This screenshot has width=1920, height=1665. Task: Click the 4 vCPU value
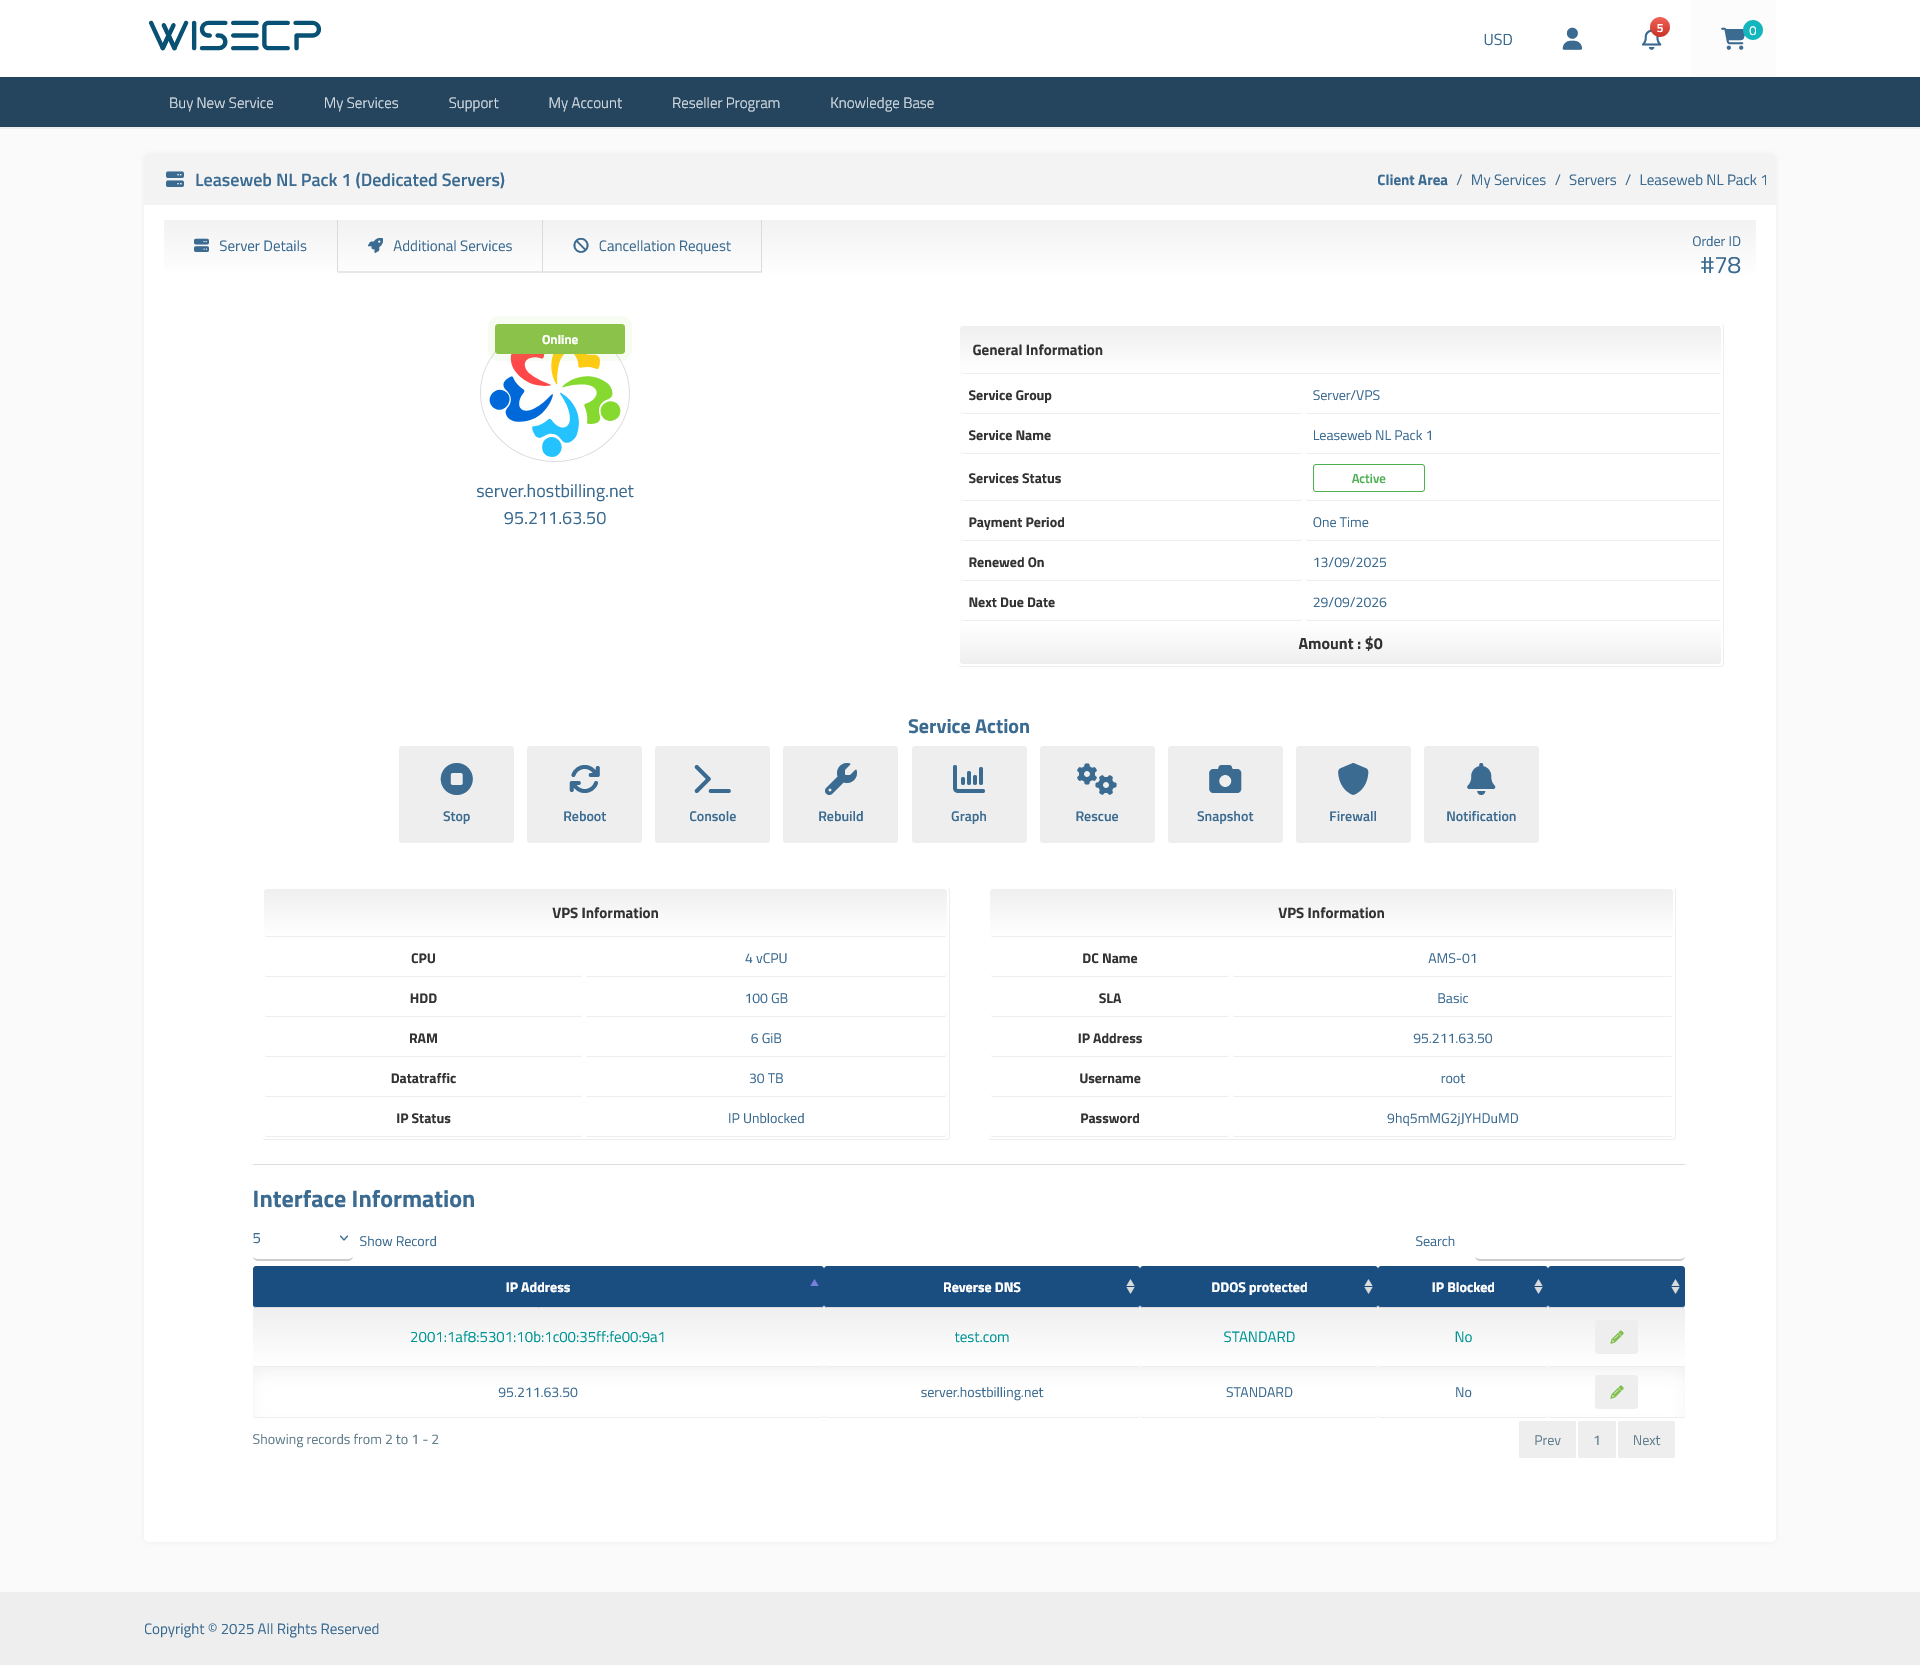click(766, 958)
